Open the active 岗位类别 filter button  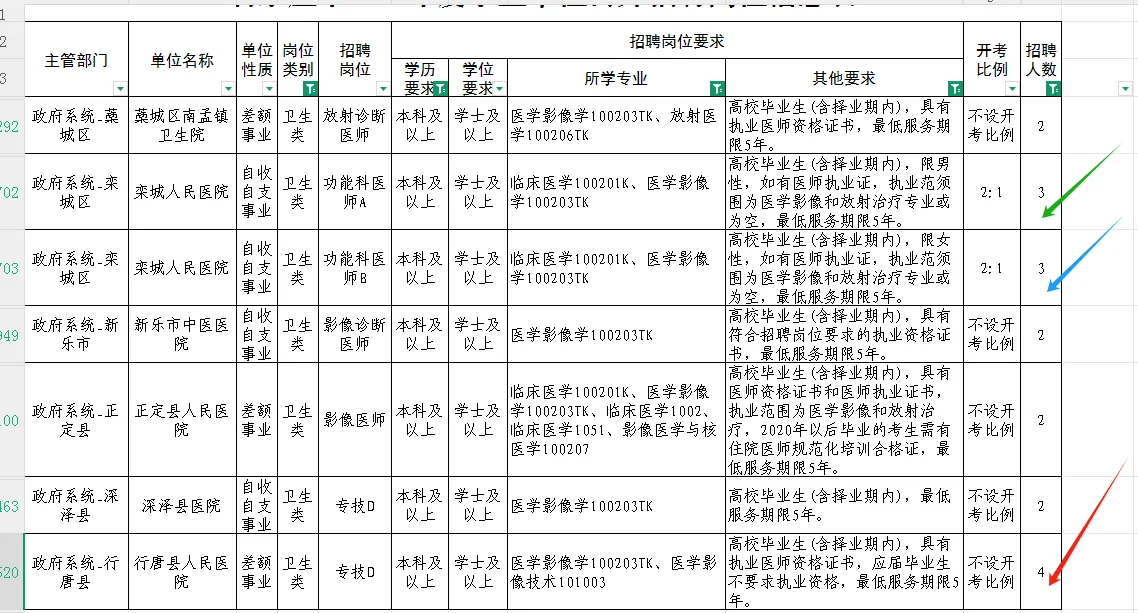point(310,89)
